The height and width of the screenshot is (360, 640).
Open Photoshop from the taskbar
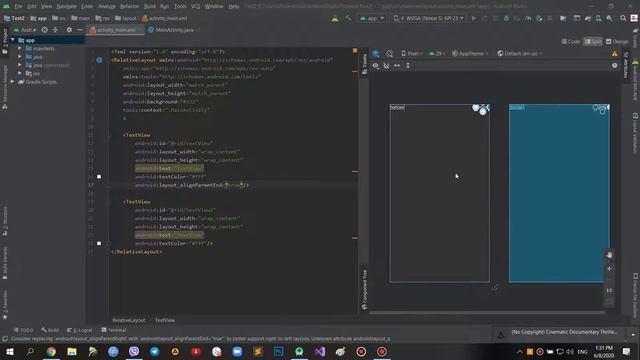(278, 351)
